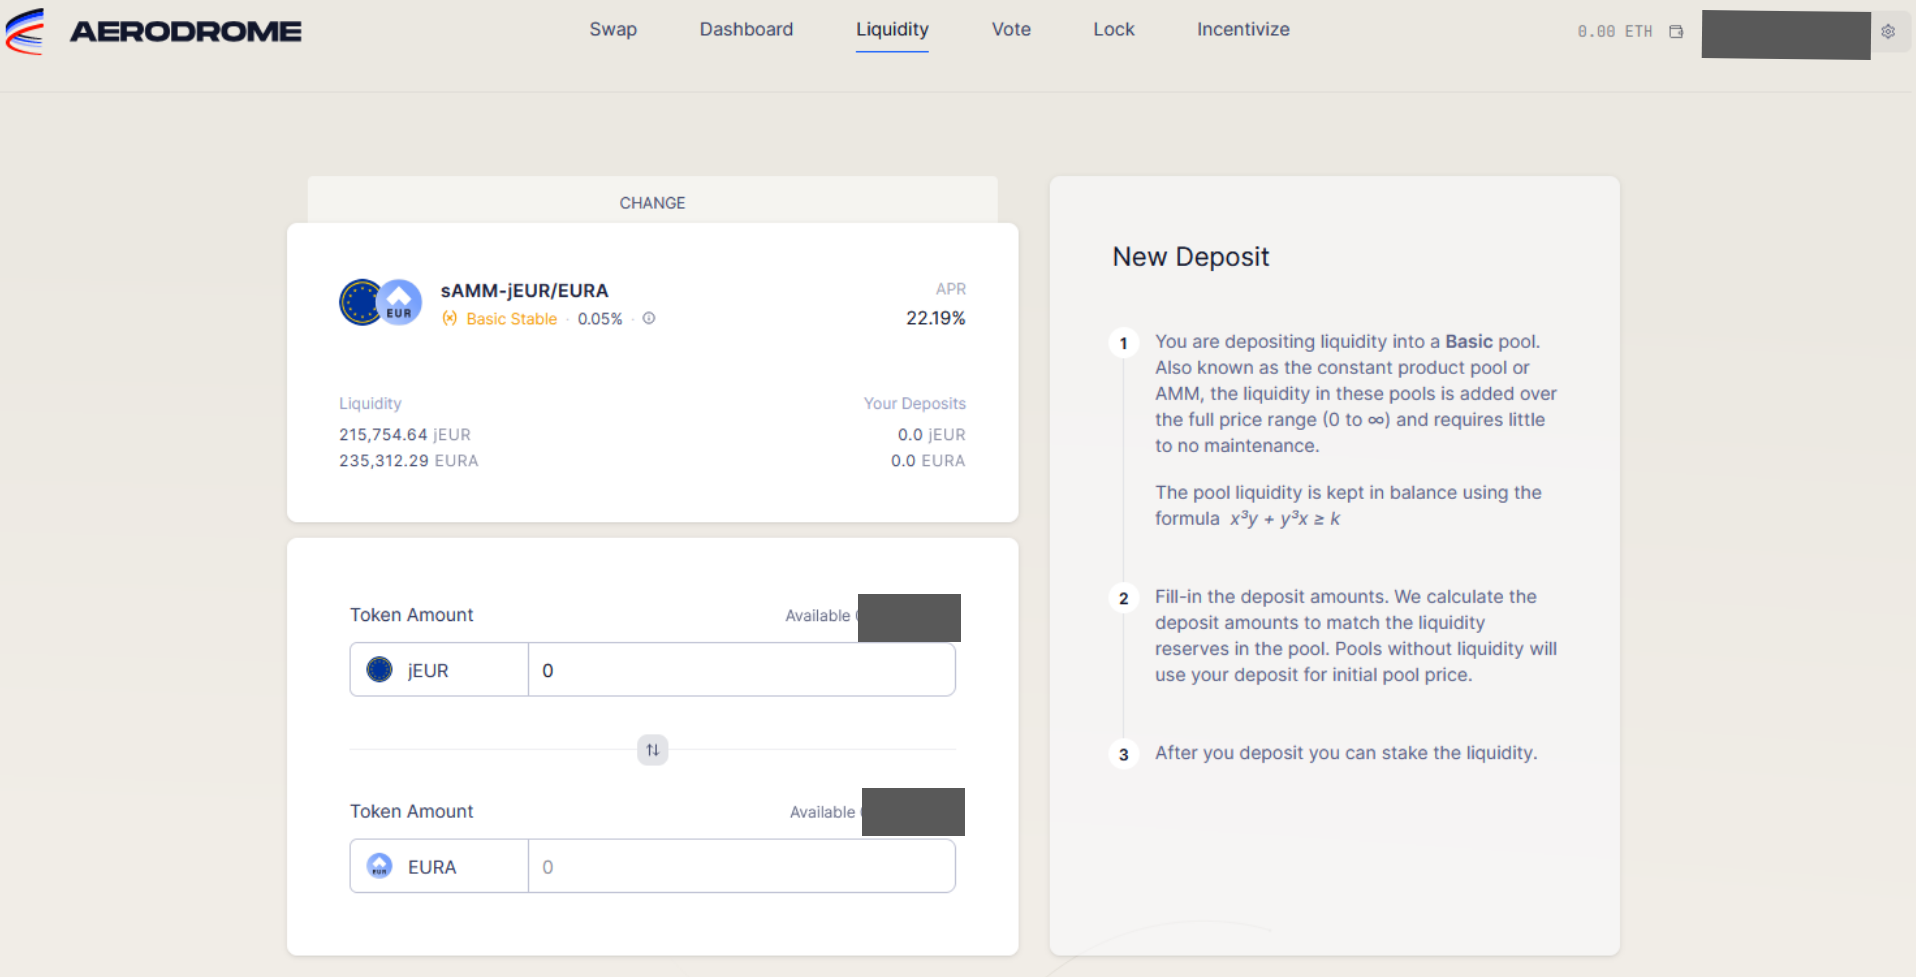1916x977 pixels.
Task: Click the jEUR token icon in deposit field
Action: pyautogui.click(x=380, y=670)
